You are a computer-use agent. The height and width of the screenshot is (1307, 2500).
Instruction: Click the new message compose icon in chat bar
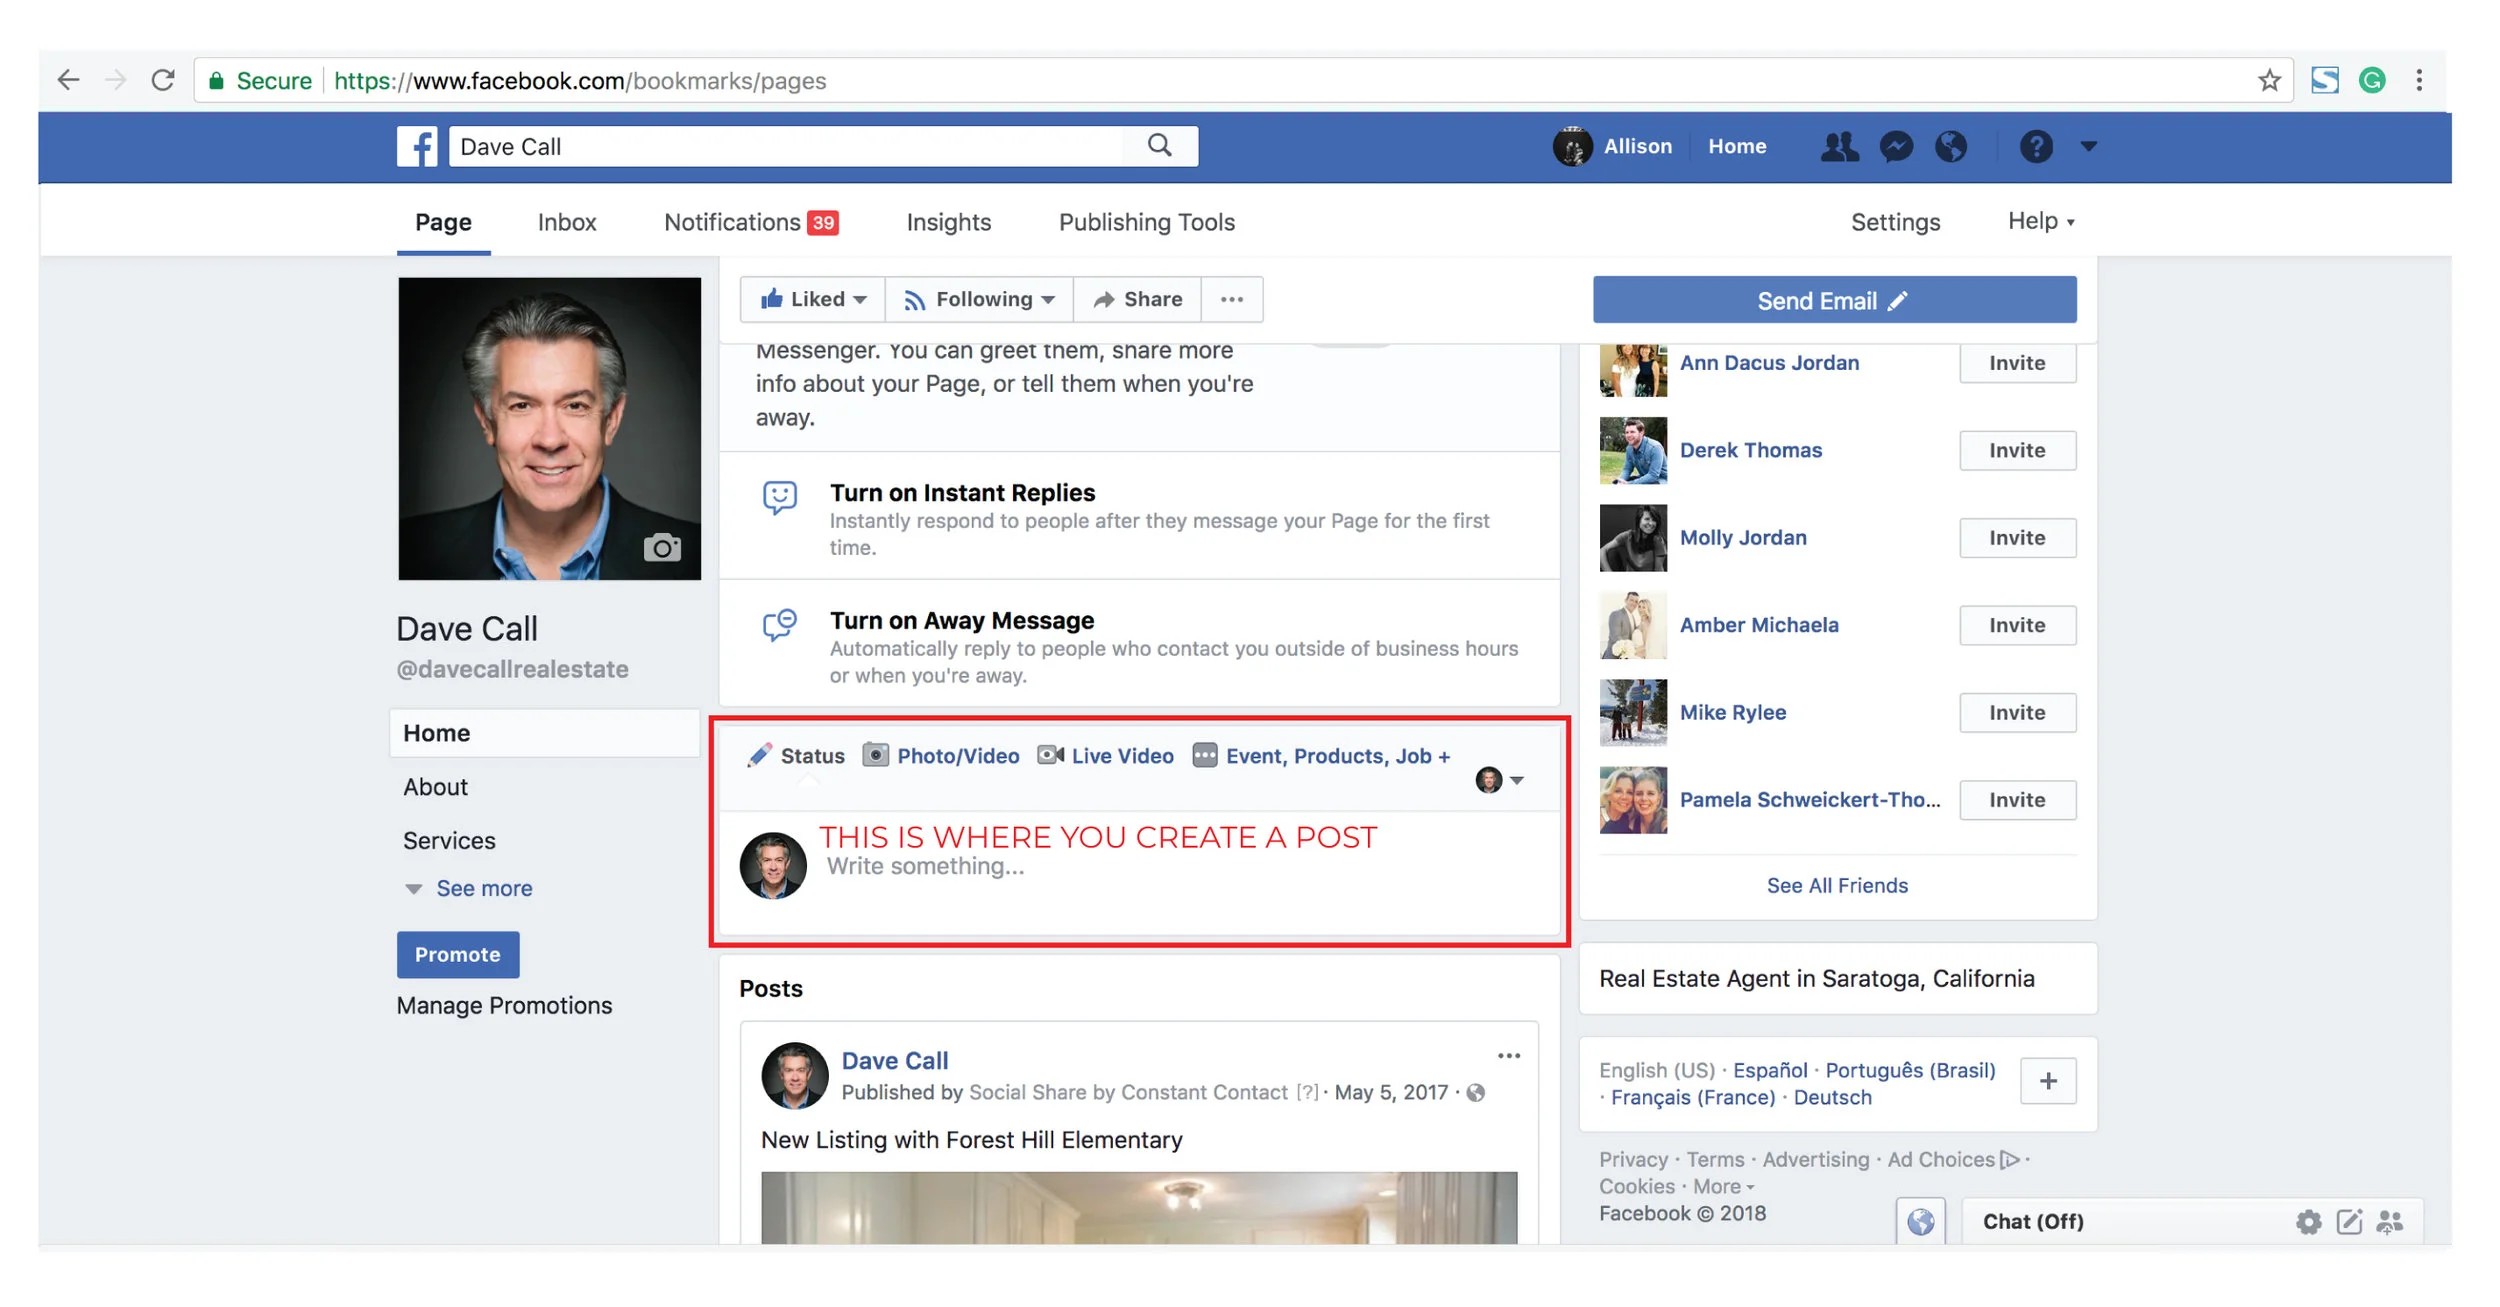[2349, 1222]
